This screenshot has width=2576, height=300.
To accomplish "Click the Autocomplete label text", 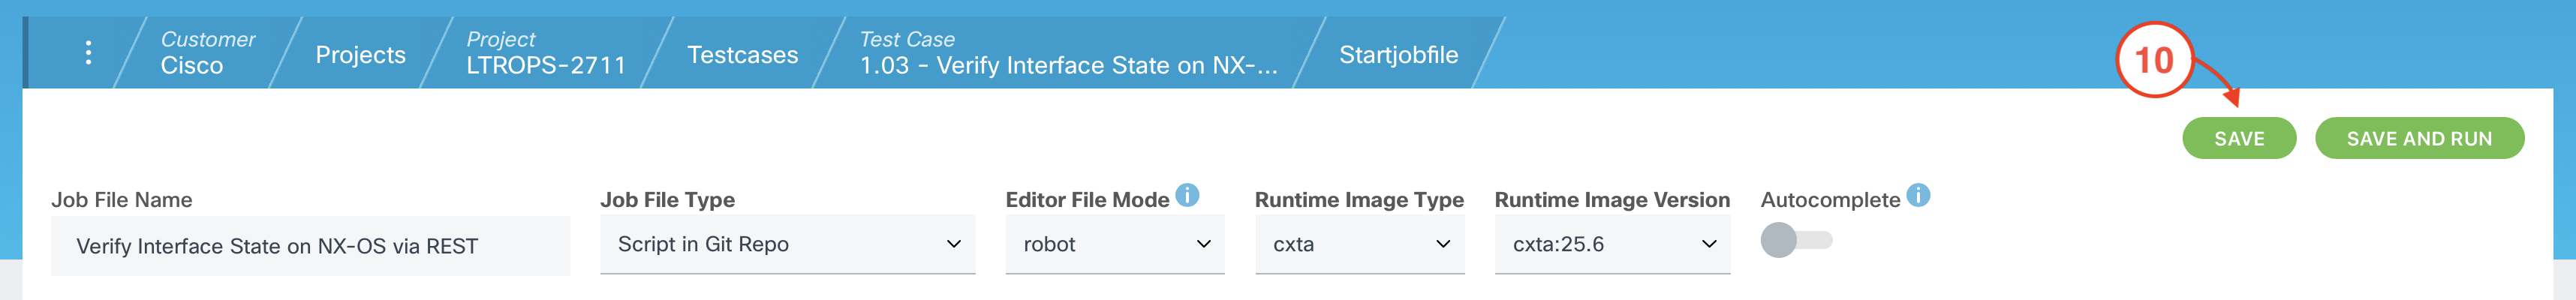I will click(1830, 200).
